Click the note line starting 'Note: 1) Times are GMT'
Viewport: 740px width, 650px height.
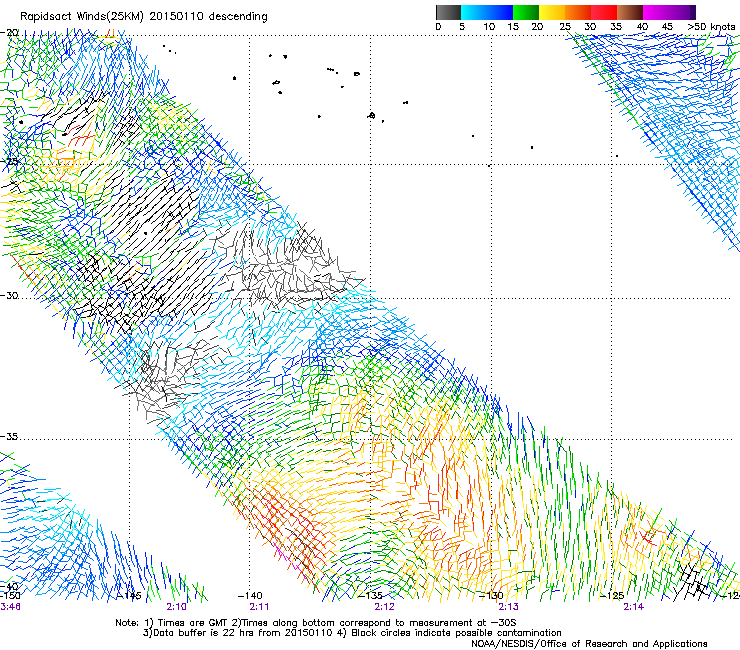coord(316,623)
